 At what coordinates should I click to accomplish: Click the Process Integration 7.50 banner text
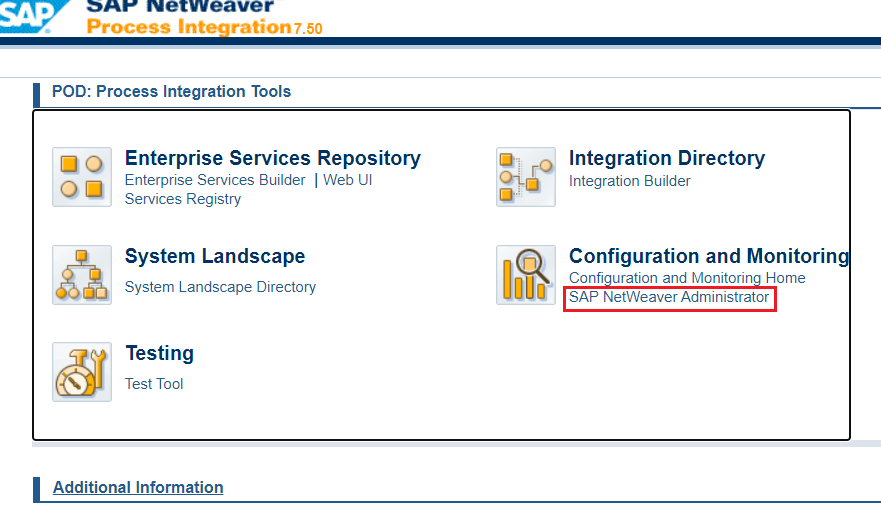pos(205,26)
